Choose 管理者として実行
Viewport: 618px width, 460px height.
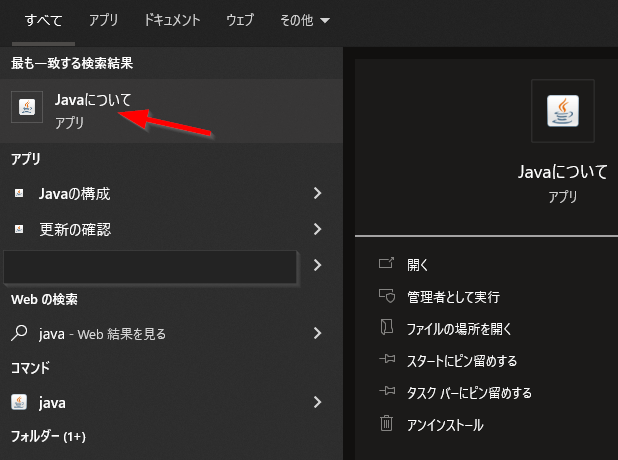(x=453, y=297)
